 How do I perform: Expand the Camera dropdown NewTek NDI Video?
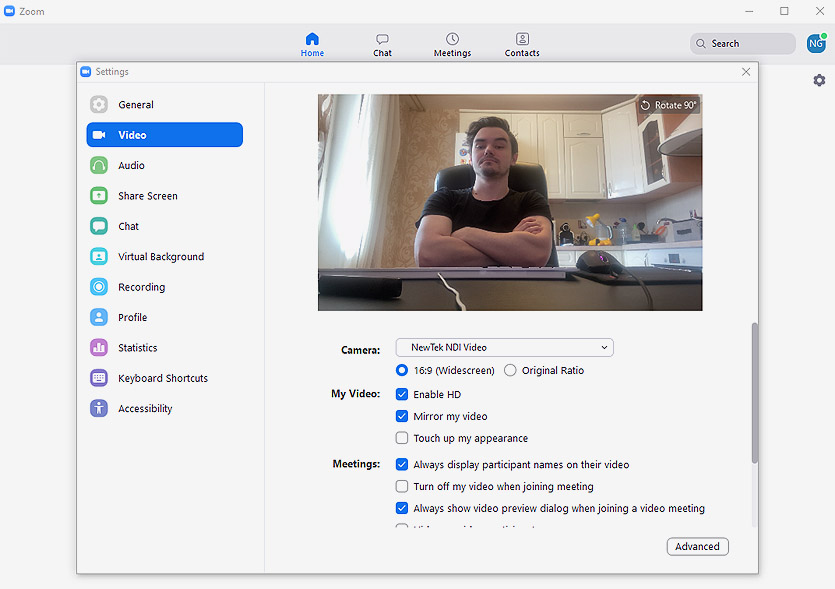coord(504,347)
